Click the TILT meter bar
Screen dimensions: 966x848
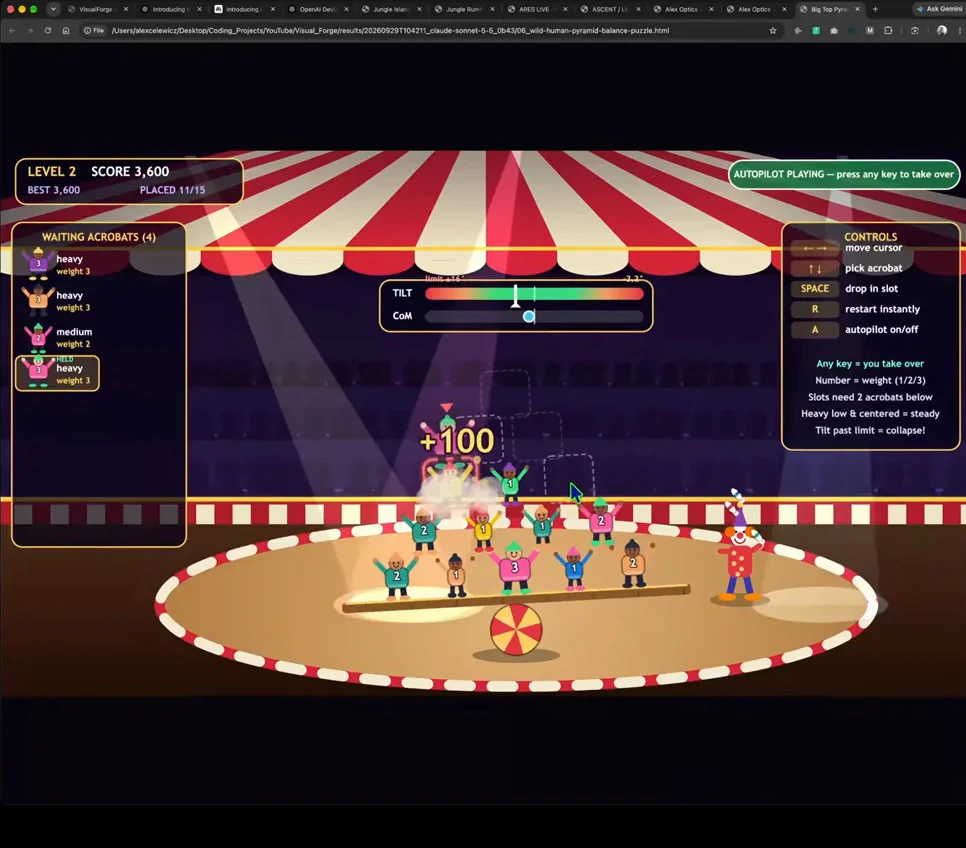pos(534,293)
